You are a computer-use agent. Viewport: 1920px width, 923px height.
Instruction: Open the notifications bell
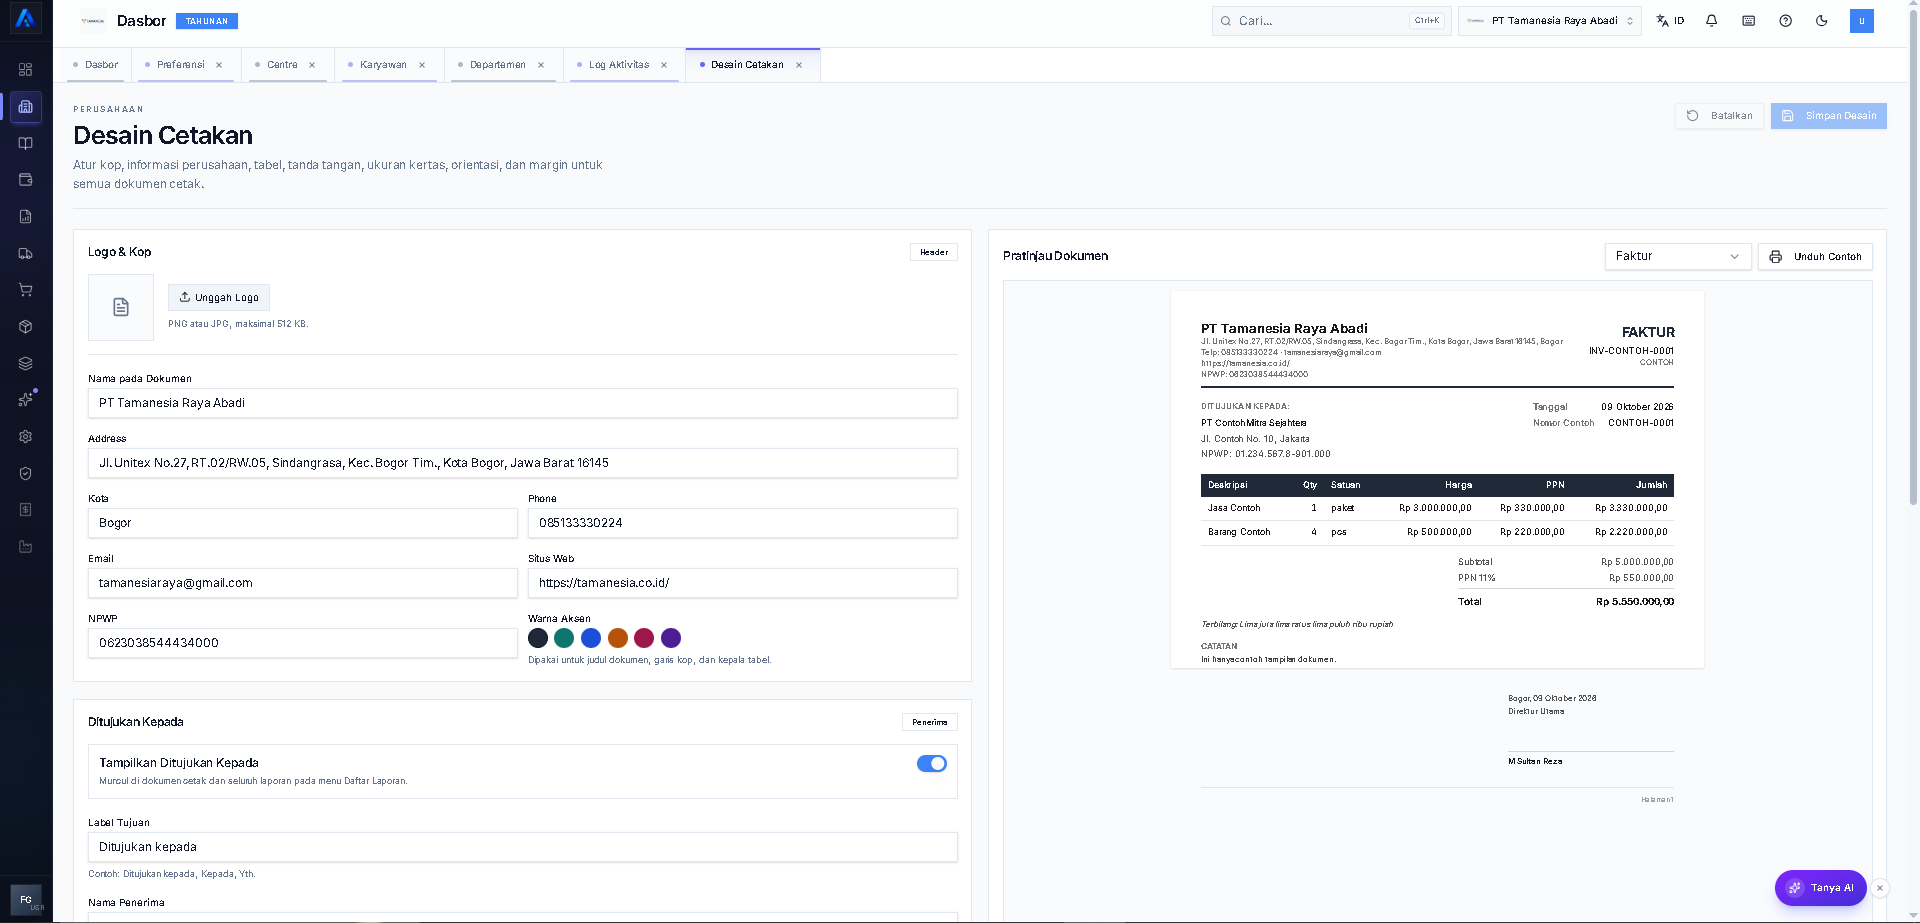tap(1711, 21)
